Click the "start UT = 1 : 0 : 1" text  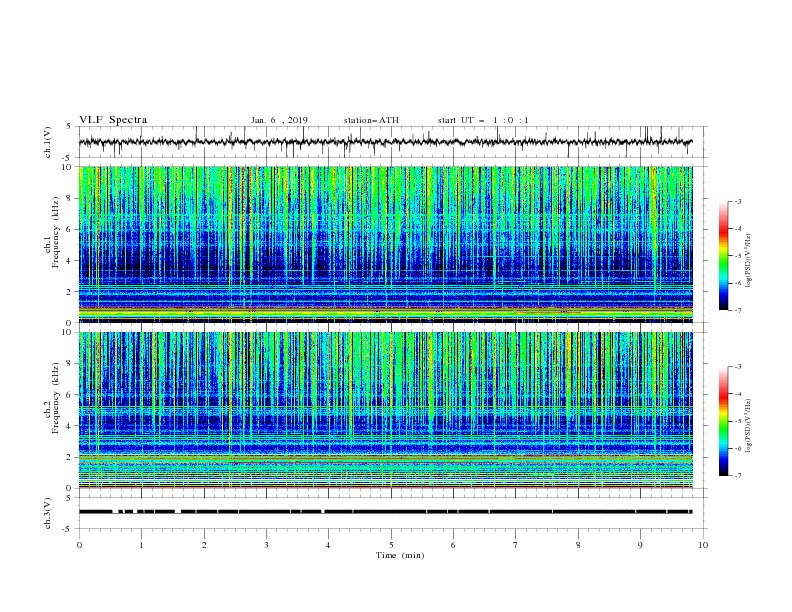click(483, 120)
